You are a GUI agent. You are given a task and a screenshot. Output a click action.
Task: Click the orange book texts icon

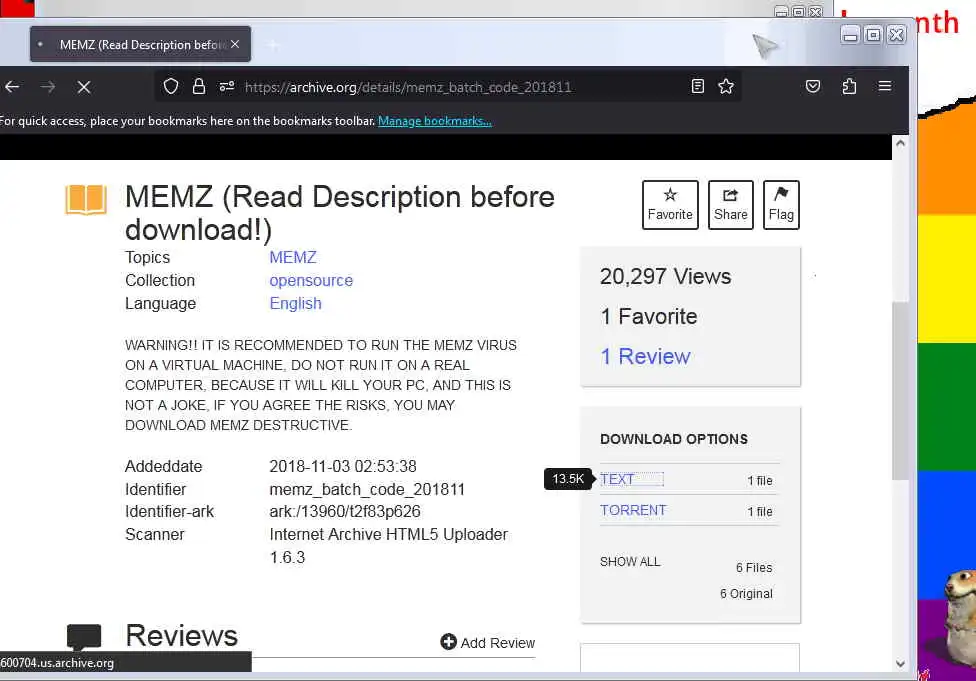point(86,199)
